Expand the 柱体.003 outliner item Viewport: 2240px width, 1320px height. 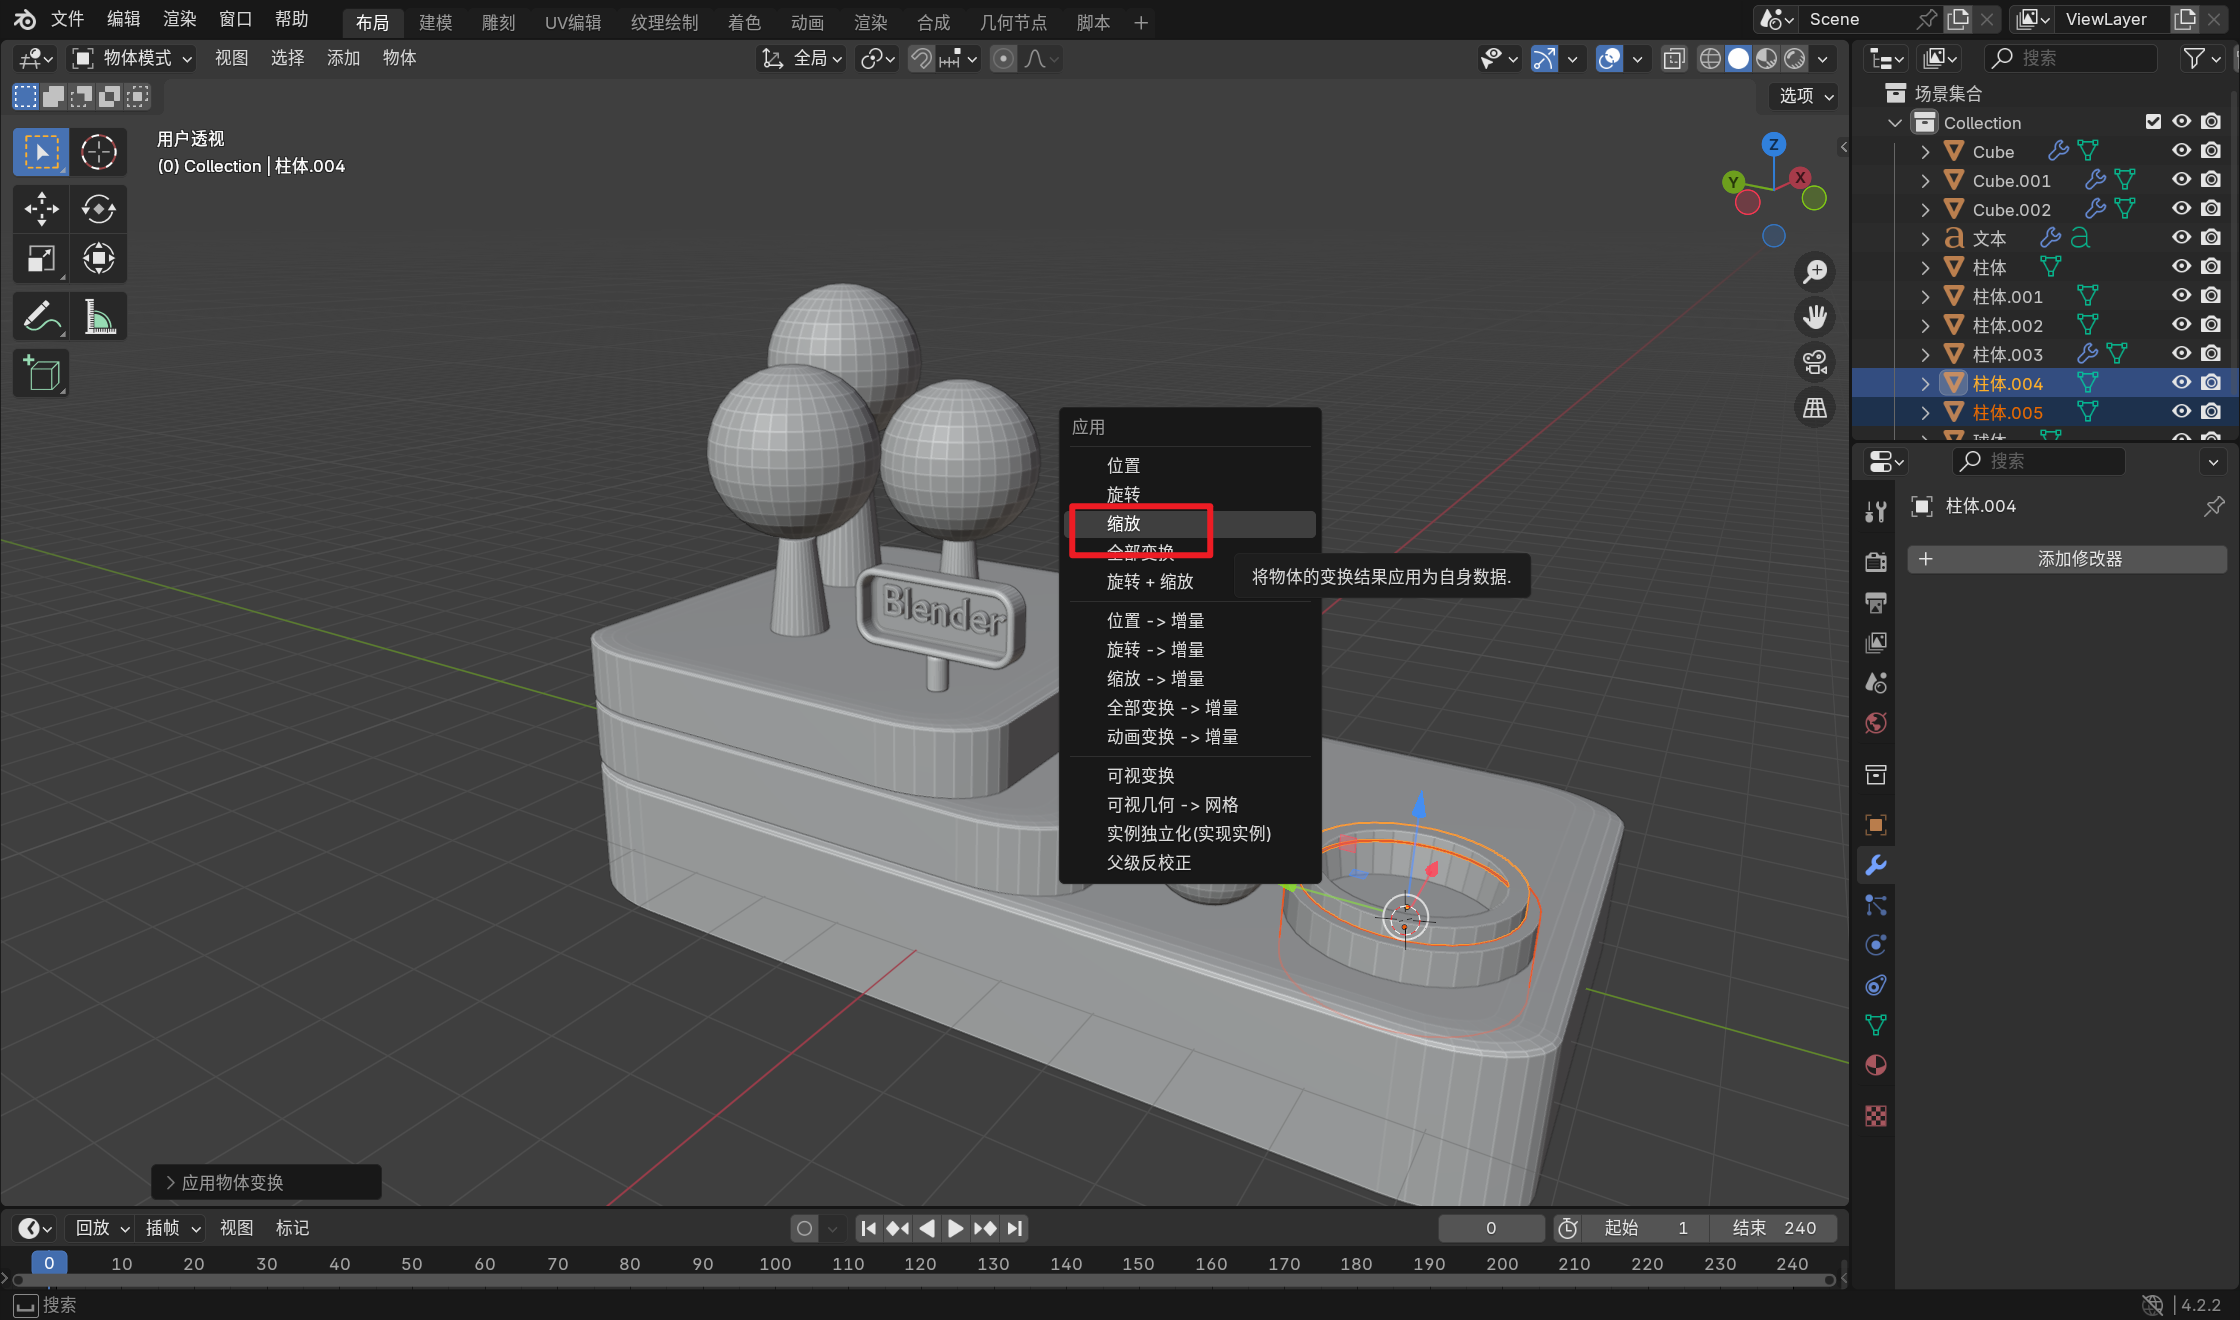1925,354
